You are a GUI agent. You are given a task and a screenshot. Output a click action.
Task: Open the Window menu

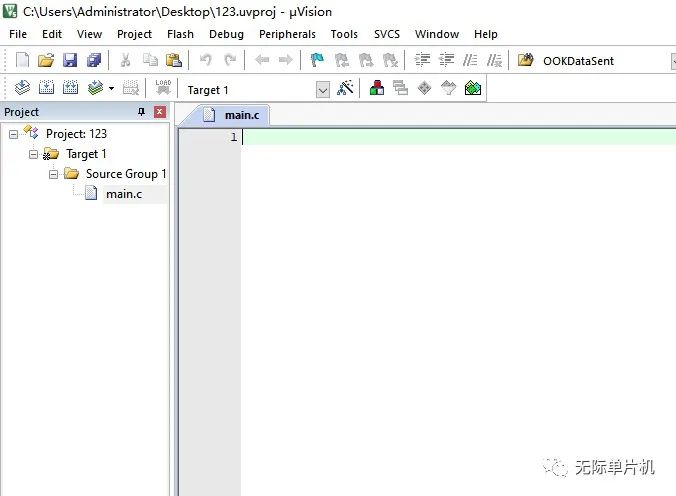click(x=437, y=34)
